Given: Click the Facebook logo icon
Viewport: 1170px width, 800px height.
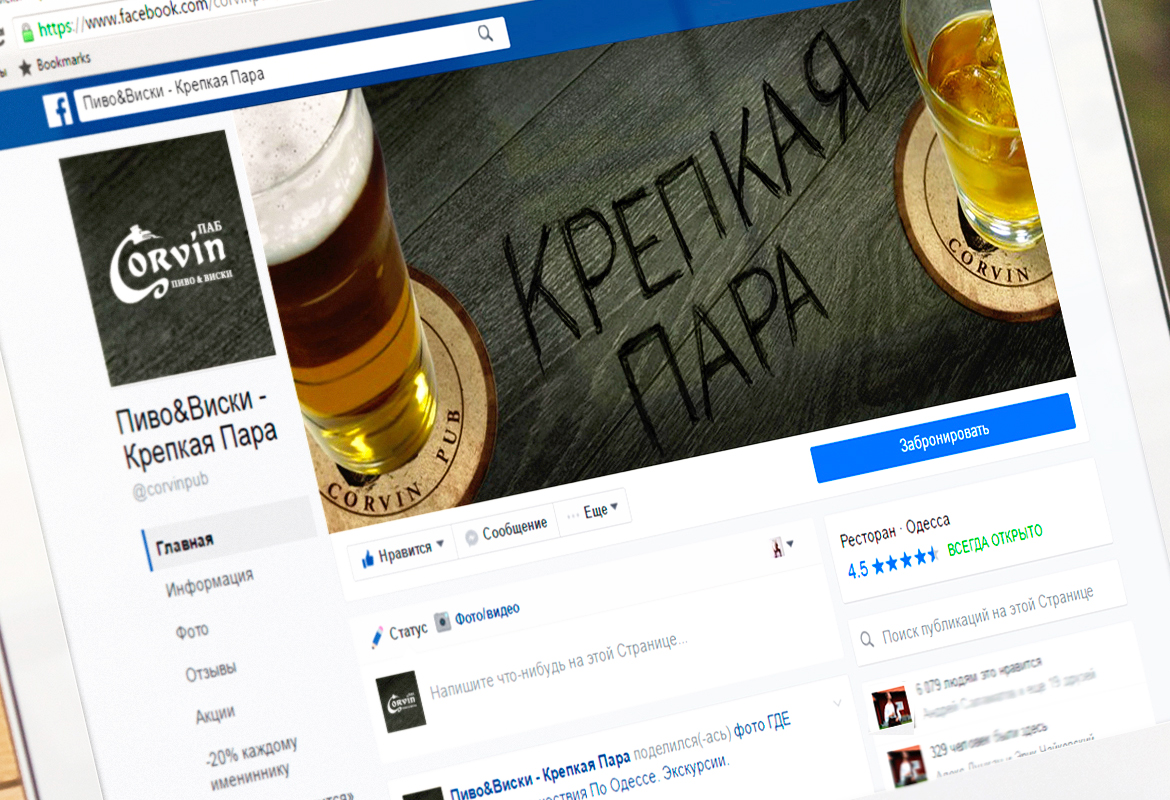Looking at the screenshot, I should point(57,110).
